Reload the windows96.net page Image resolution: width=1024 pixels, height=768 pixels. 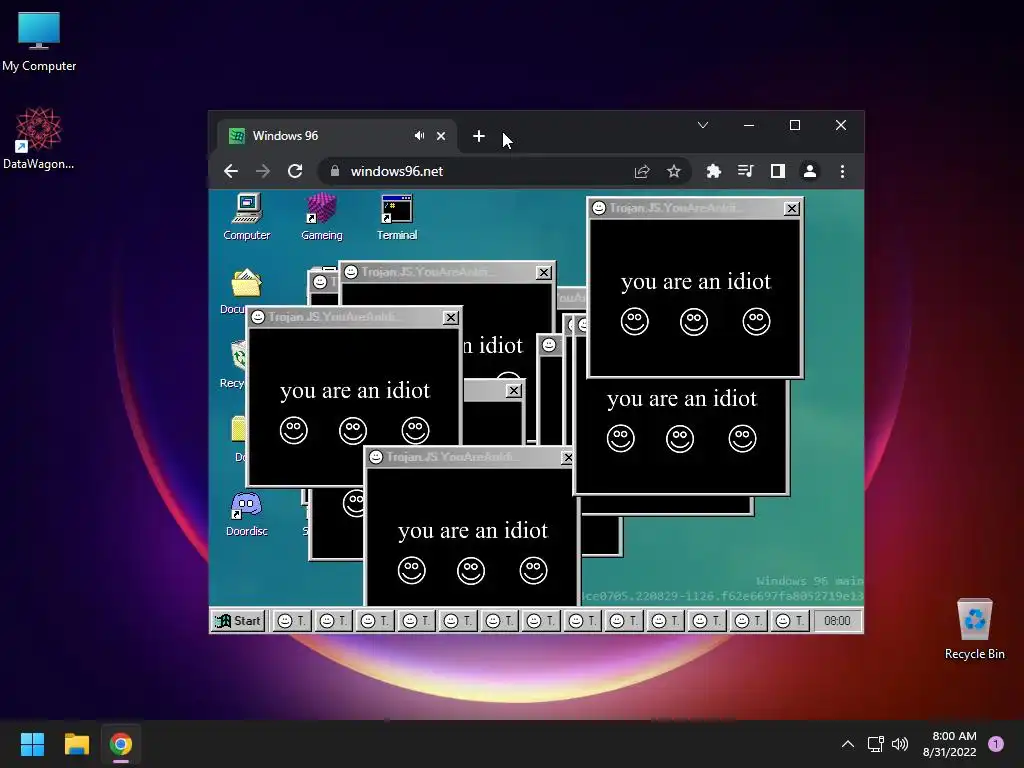click(x=295, y=171)
